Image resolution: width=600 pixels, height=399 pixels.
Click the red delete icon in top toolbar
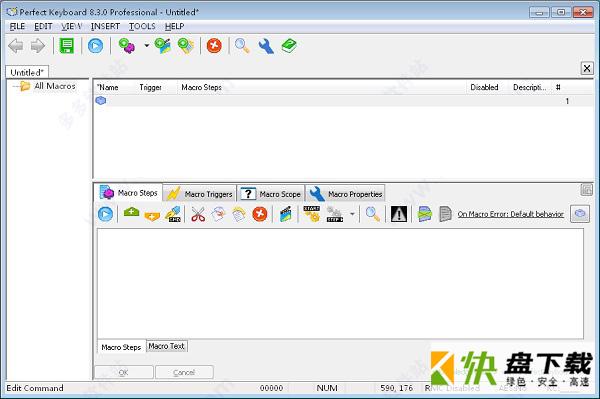tap(214, 46)
